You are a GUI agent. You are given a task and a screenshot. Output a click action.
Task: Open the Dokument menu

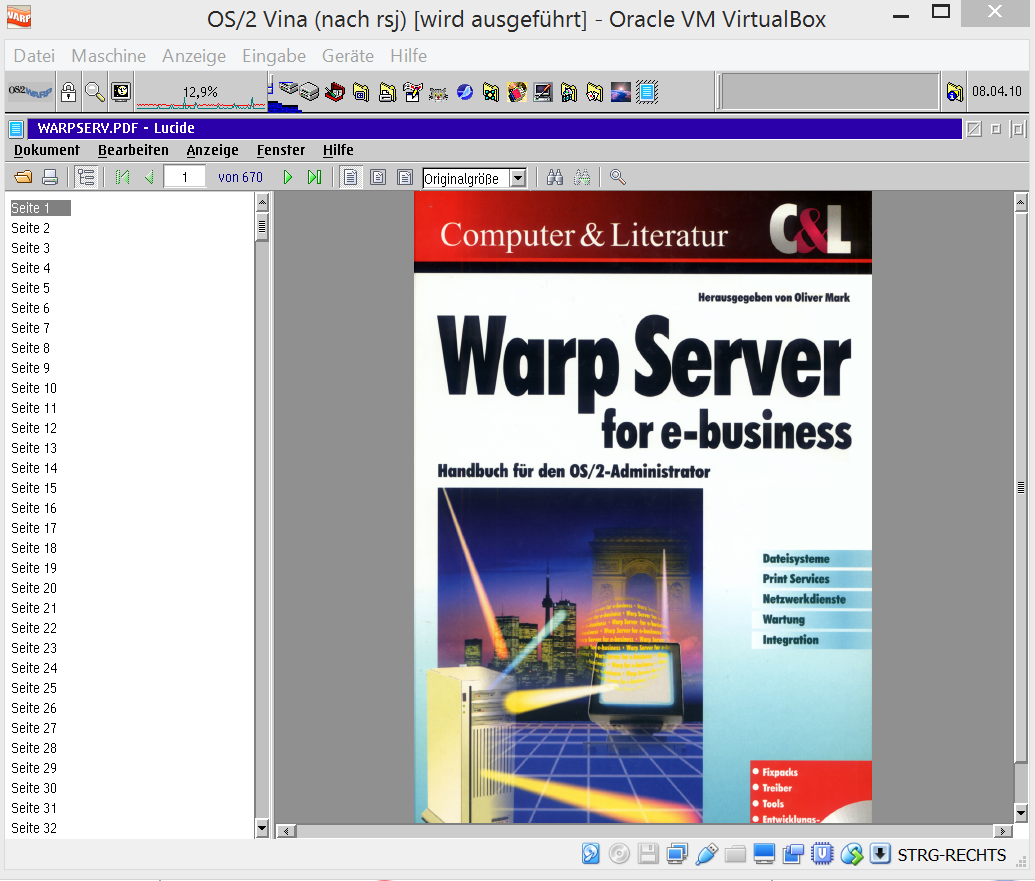[x=47, y=150]
